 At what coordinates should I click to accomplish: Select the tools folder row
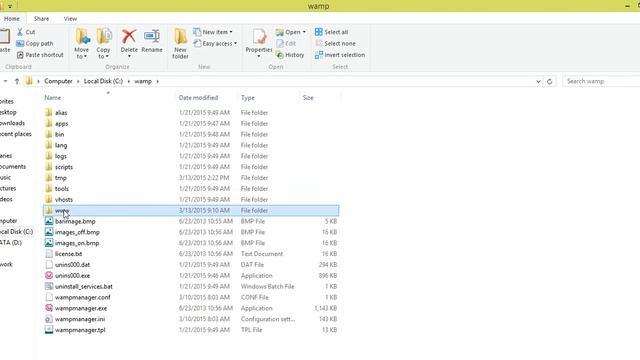(191, 189)
